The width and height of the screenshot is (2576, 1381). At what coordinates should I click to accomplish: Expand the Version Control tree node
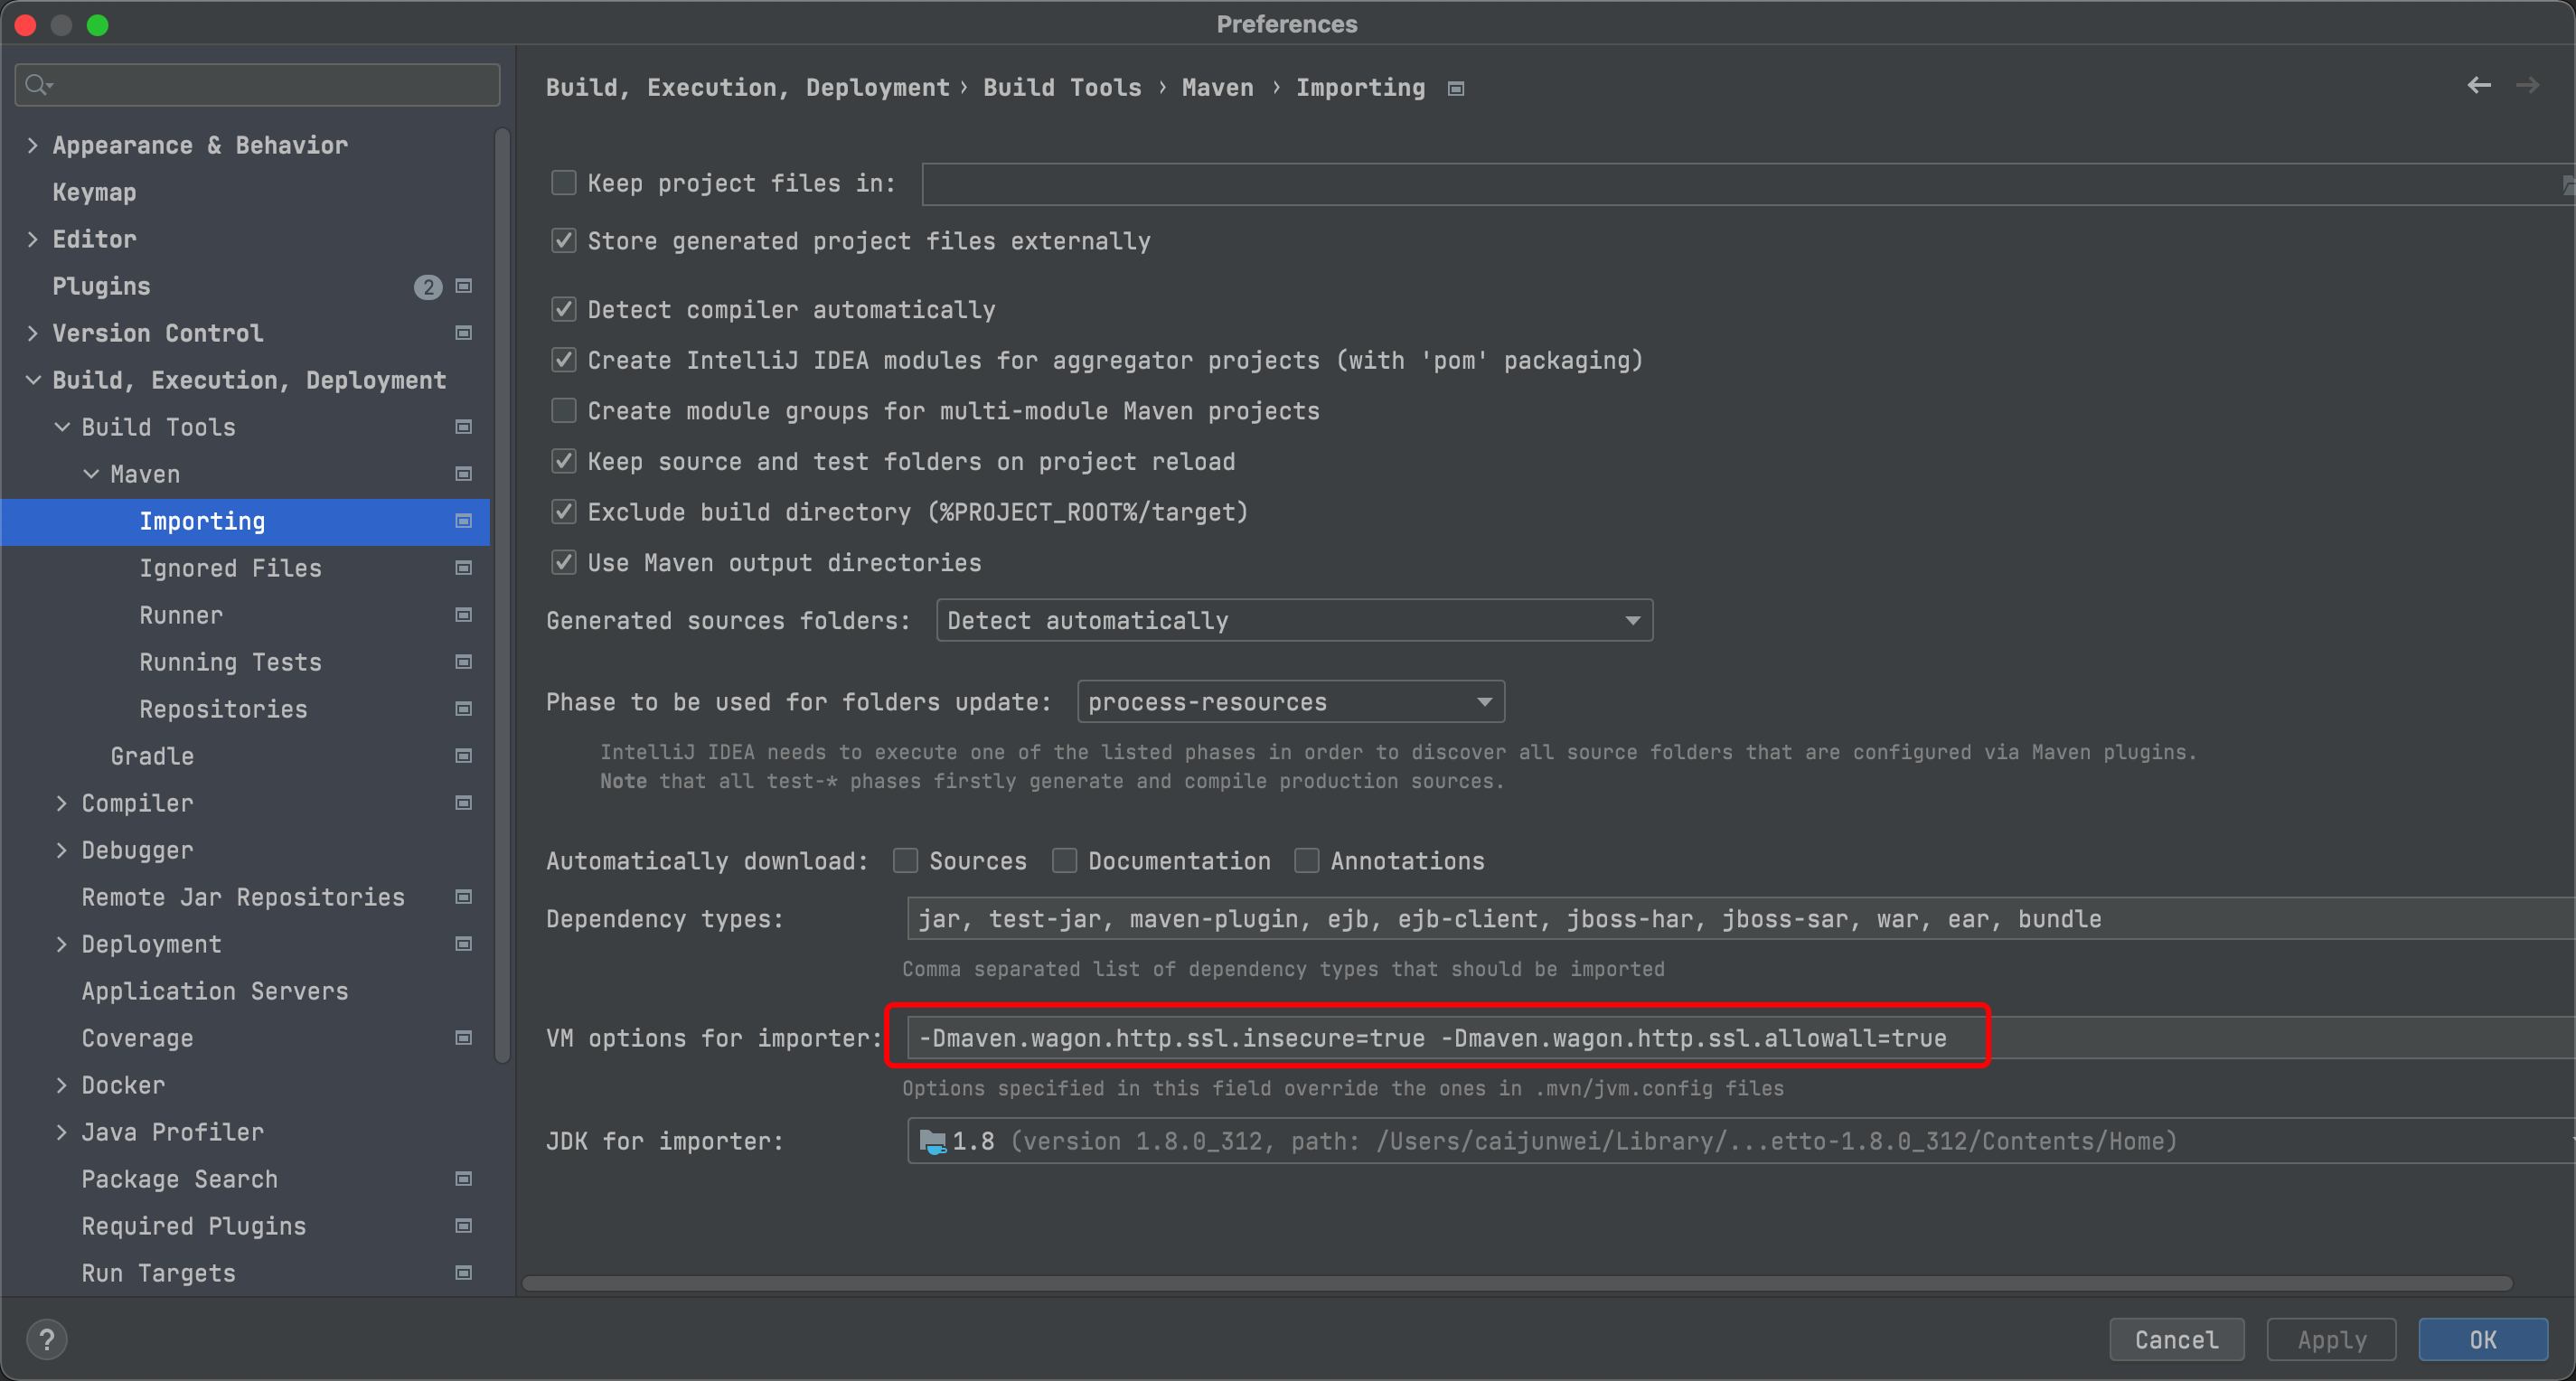33,333
